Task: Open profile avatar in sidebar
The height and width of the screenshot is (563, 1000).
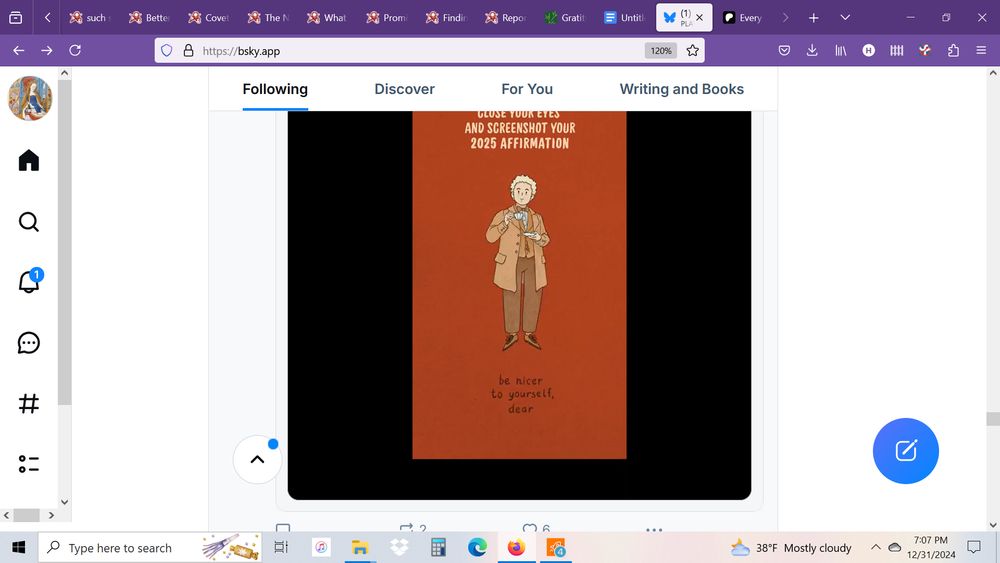Action: click(30, 98)
